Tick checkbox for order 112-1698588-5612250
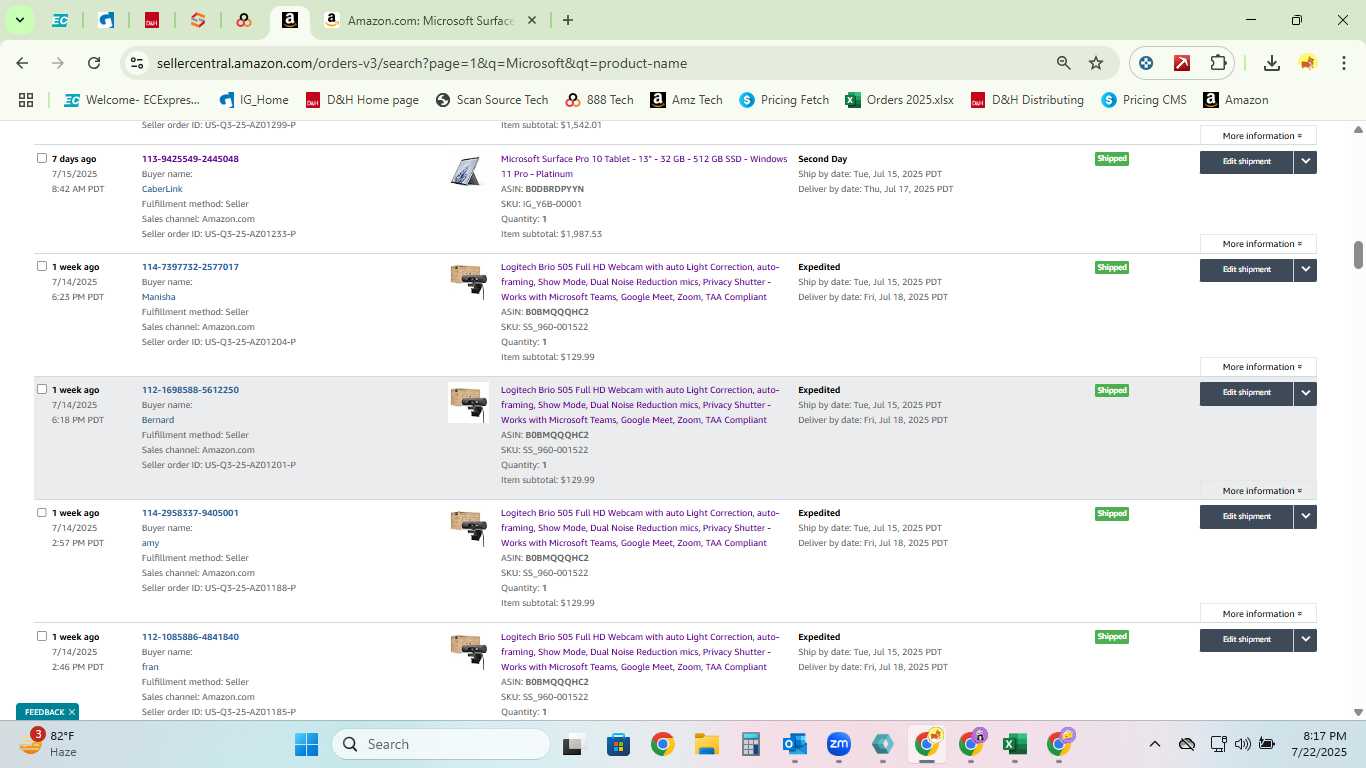1366x768 pixels. pyautogui.click(x=42, y=389)
